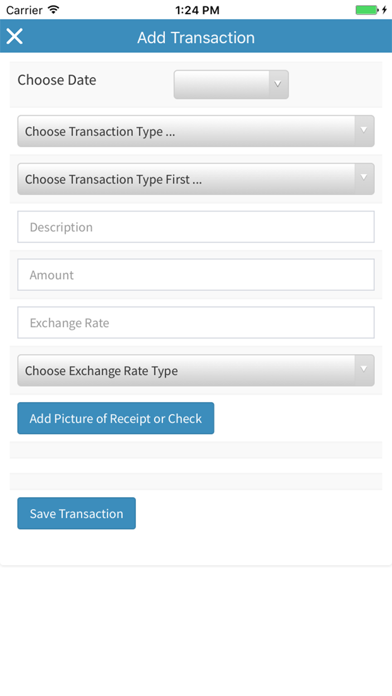Expand Choose Exchange Rate Type dropdown
Image resolution: width=392 pixels, height=696 pixels.
coord(196,370)
